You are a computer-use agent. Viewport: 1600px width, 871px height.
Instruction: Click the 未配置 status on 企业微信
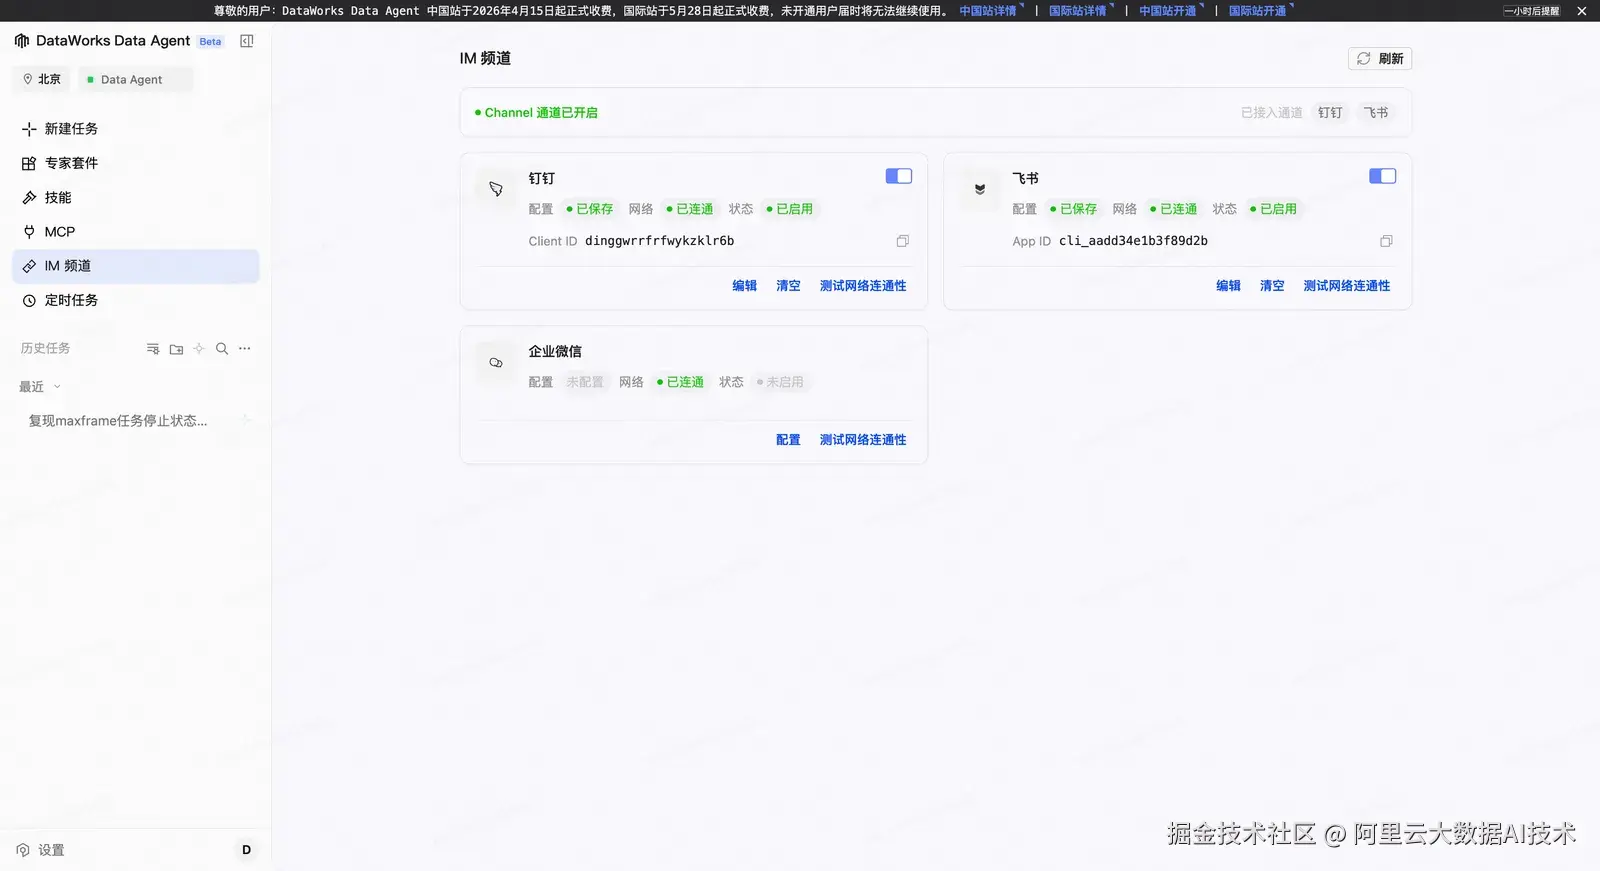click(x=585, y=382)
